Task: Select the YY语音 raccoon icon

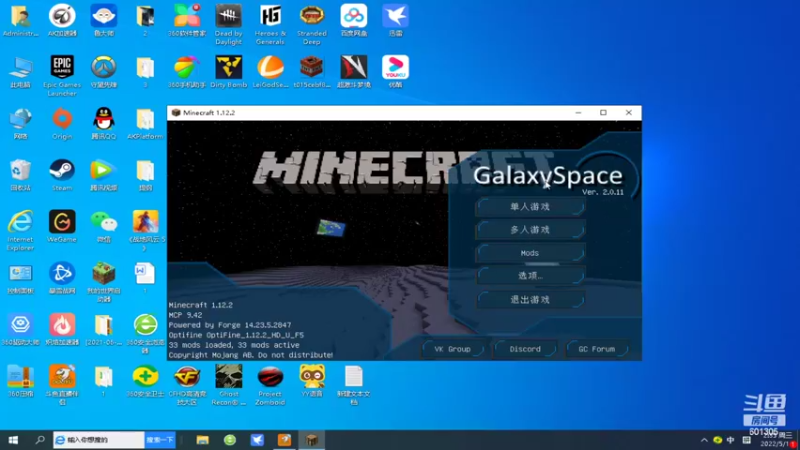Action: pyautogui.click(x=312, y=382)
